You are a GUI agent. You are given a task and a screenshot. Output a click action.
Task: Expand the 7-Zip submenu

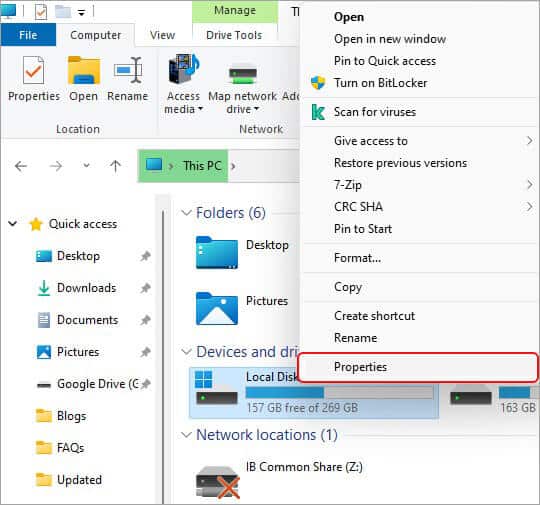[x=530, y=185]
